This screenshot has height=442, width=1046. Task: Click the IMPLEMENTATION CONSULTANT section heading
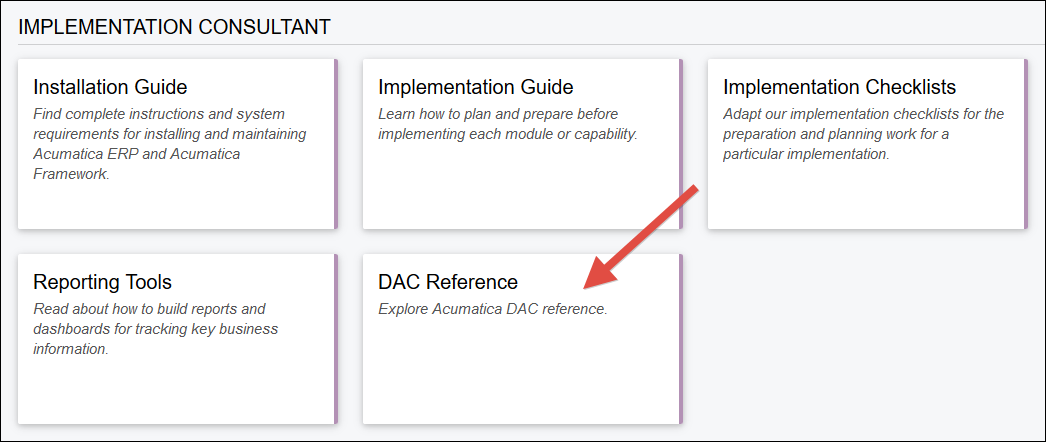click(174, 27)
